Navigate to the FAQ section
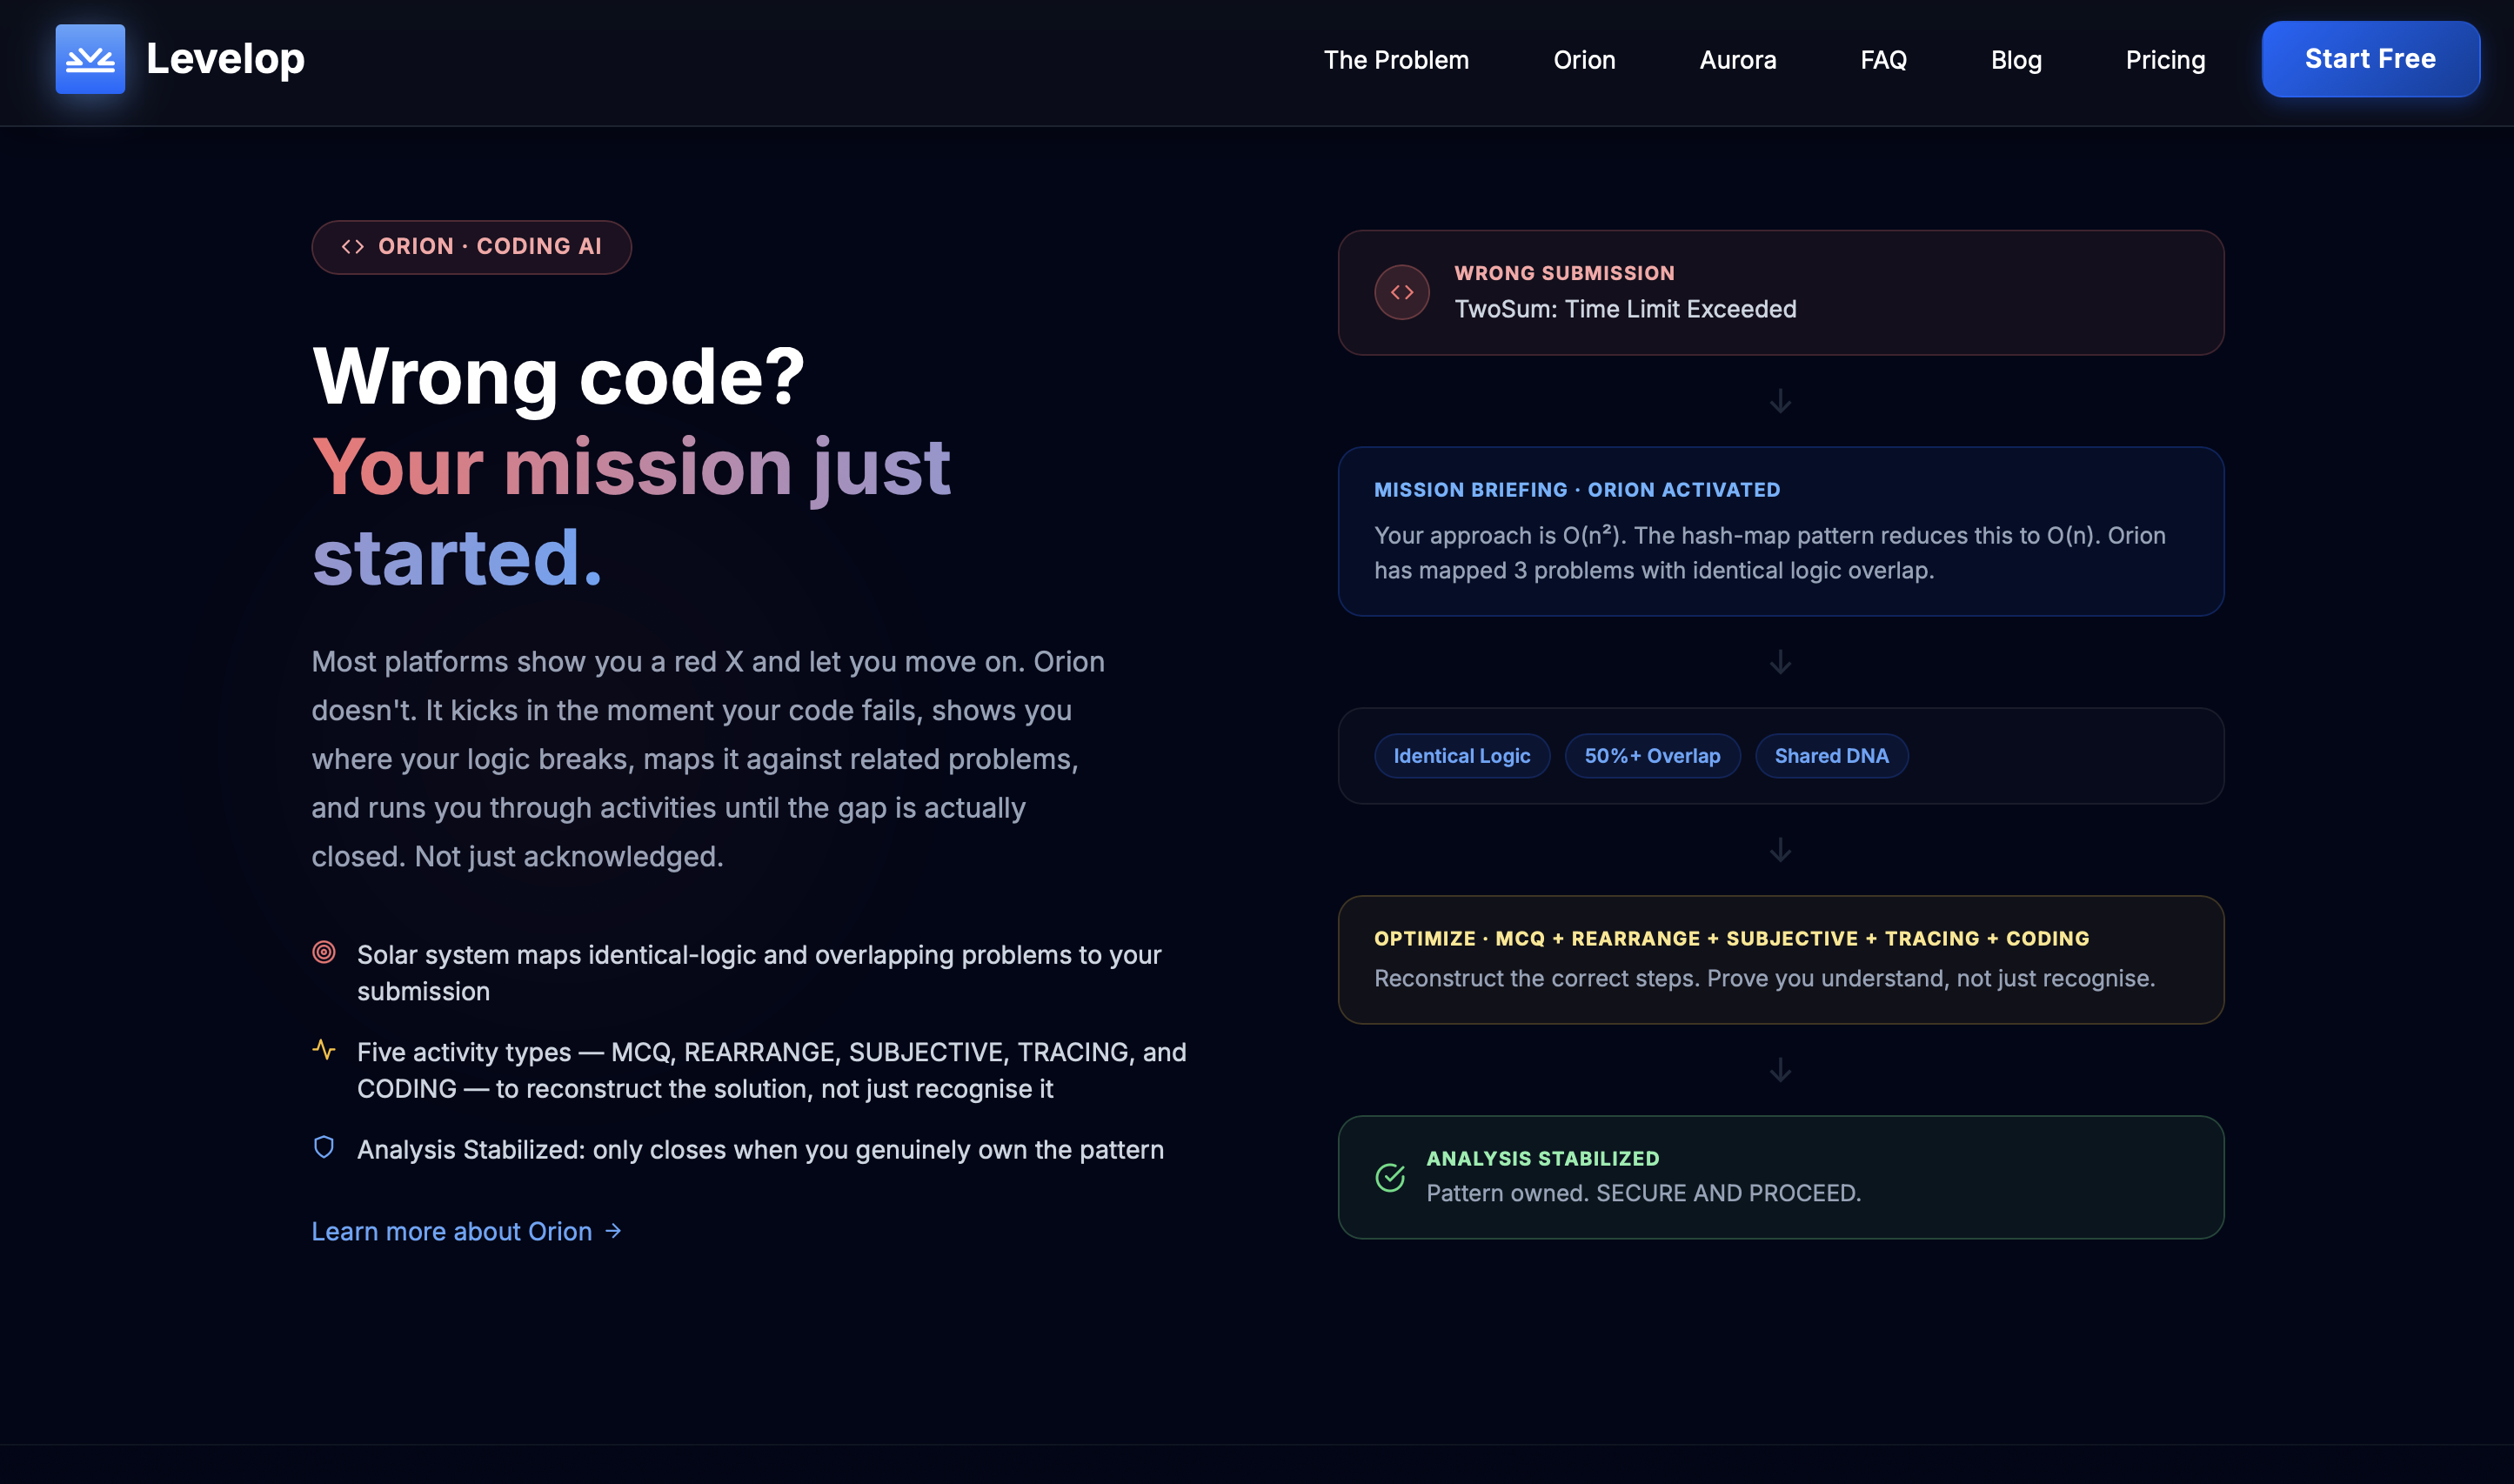Screen dimensions: 2514x1484 tap(1883, 60)
